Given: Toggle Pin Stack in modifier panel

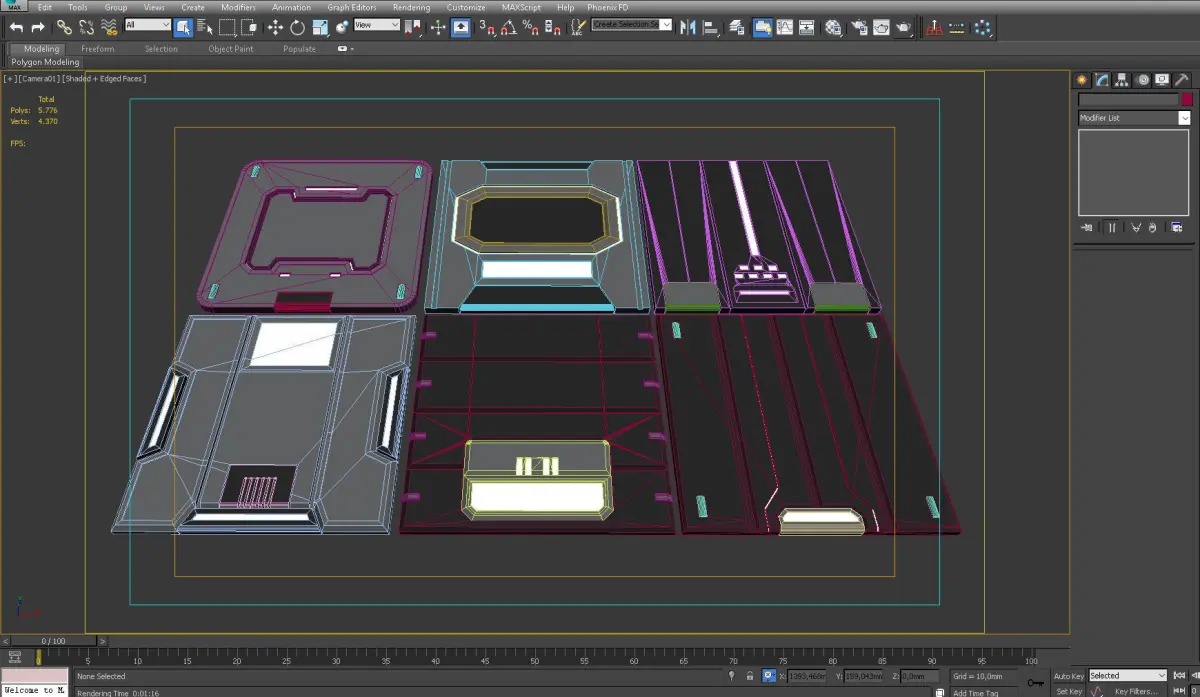Looking at the screenshot, I should coord(1087,228).
